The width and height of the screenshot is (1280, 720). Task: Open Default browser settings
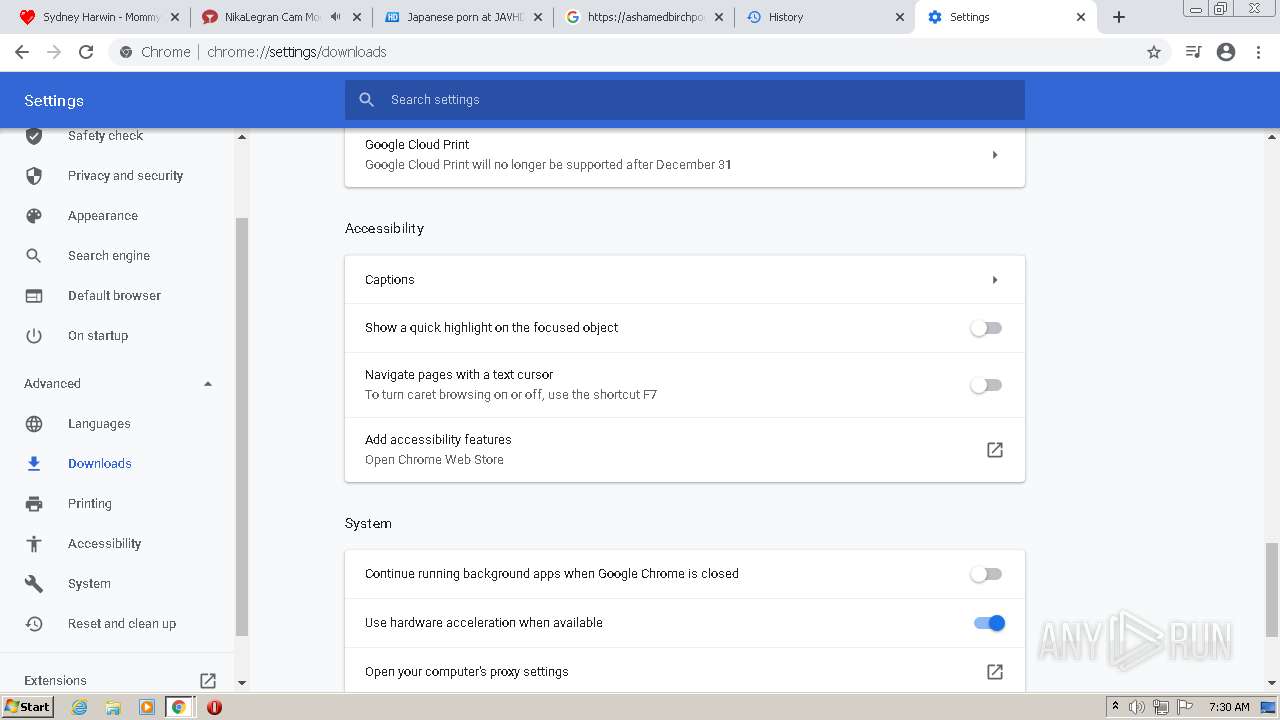point(114,296)
